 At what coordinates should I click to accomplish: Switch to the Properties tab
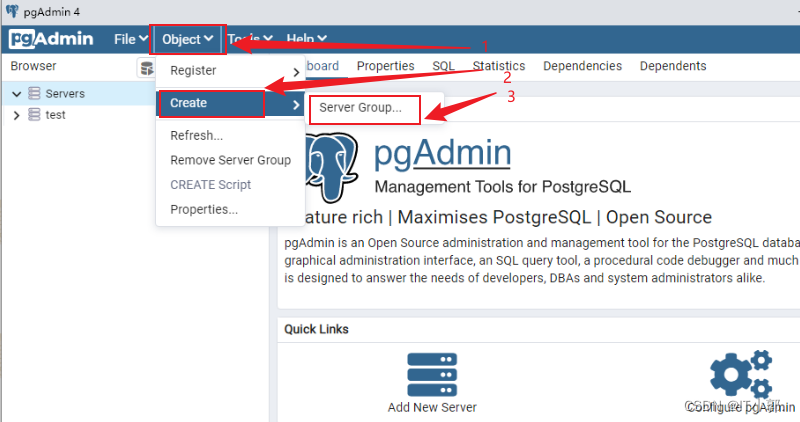coord(385,66)
